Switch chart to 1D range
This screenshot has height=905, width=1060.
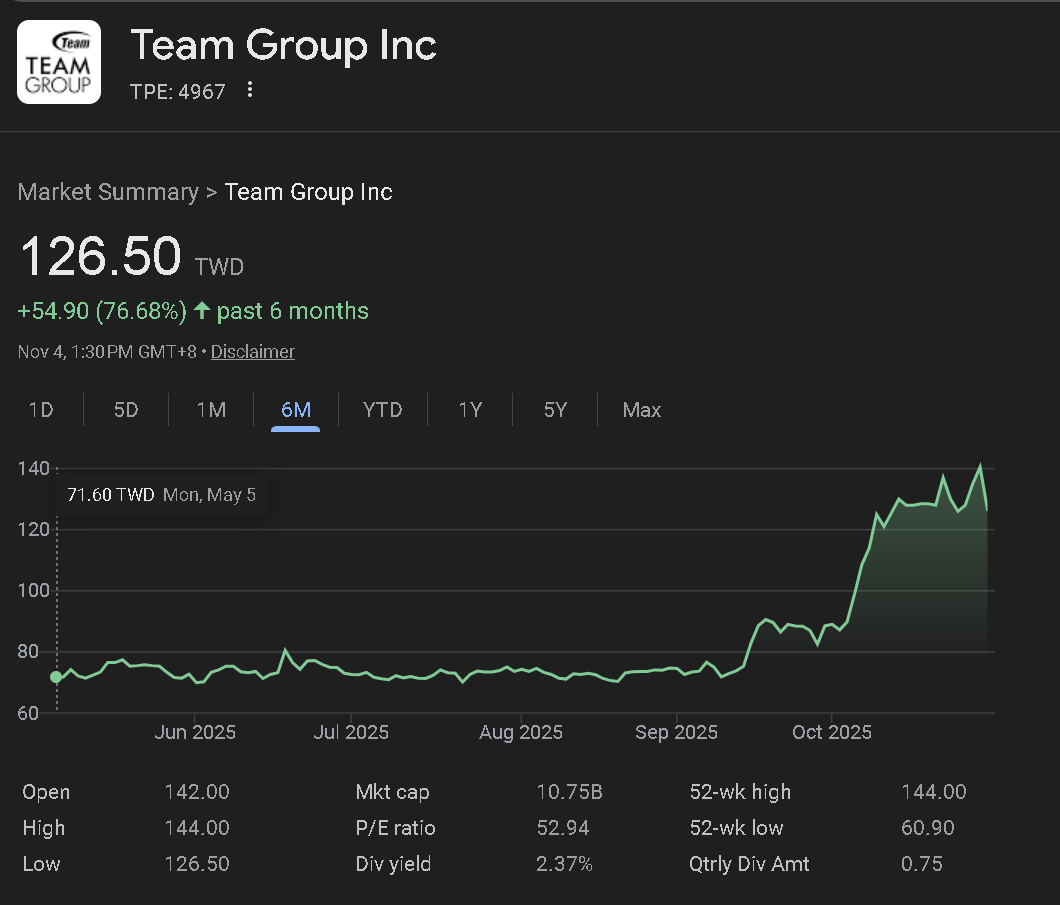point(41,410)
